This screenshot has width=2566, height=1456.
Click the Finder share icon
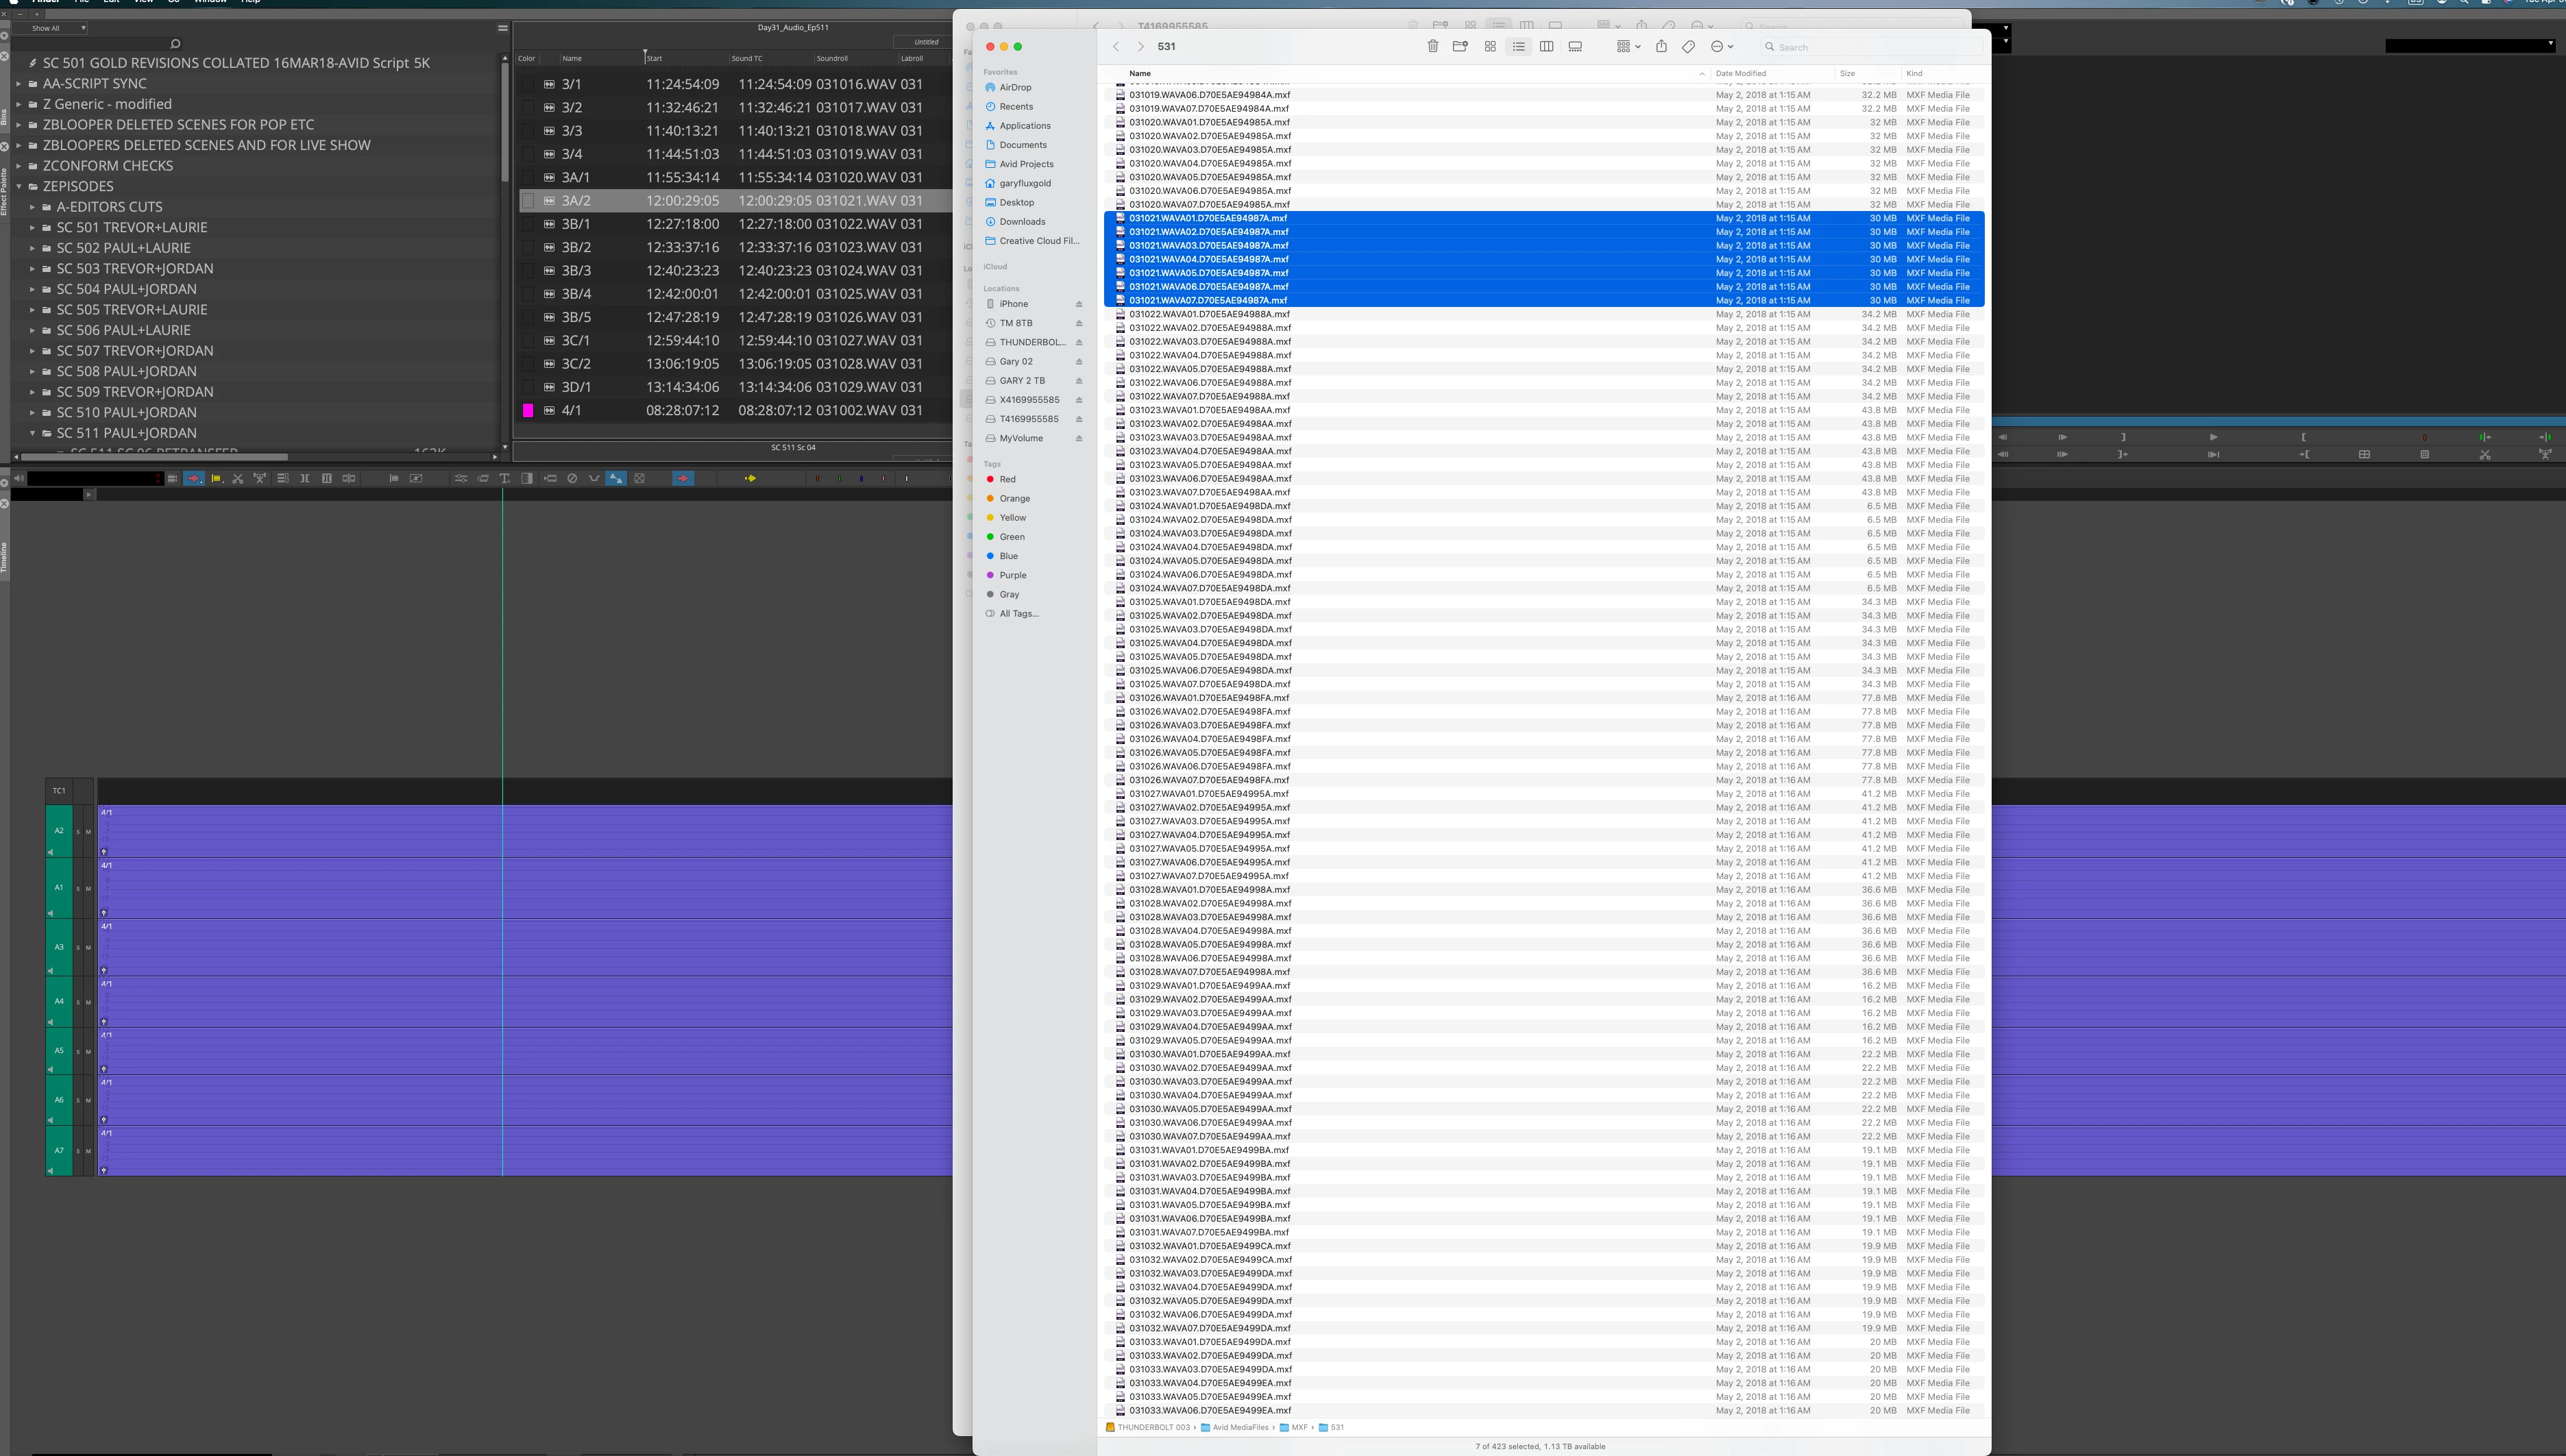pos(1661,46)
